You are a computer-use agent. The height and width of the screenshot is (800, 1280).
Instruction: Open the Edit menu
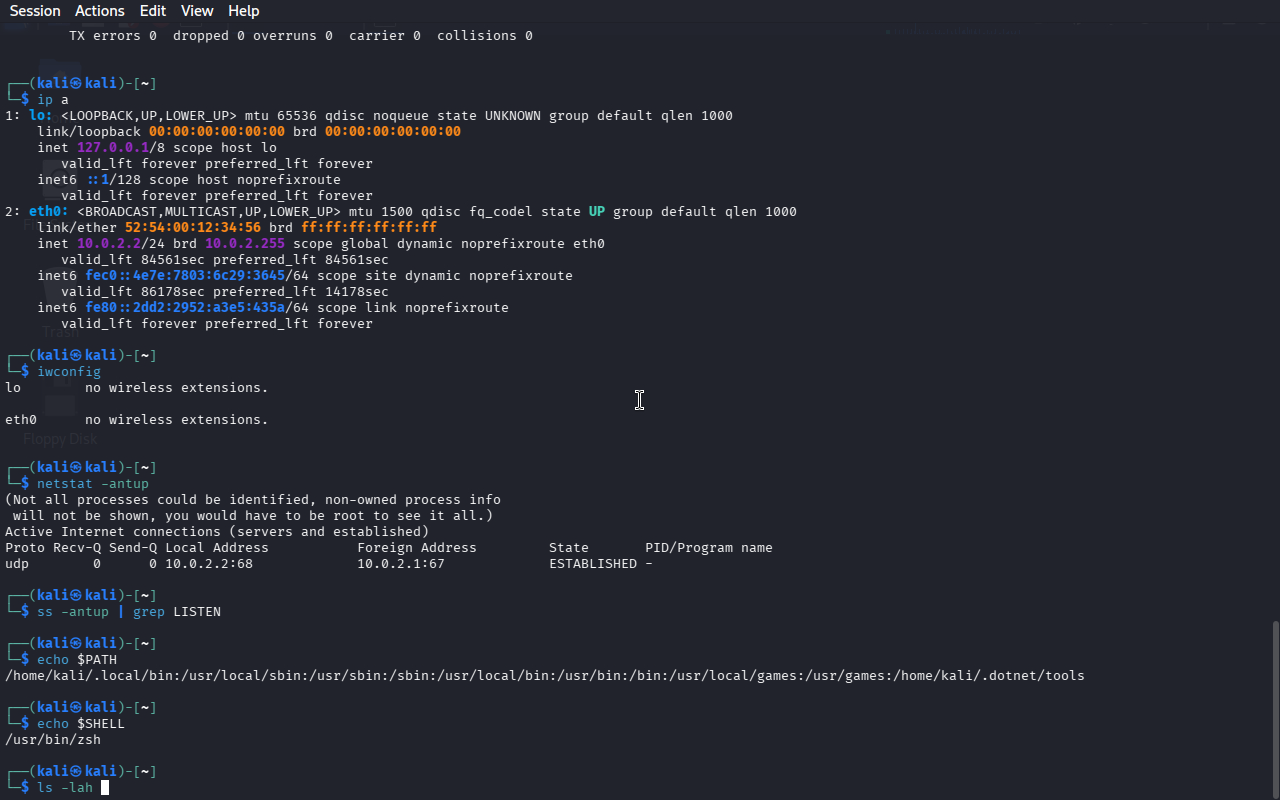point(153,11)
